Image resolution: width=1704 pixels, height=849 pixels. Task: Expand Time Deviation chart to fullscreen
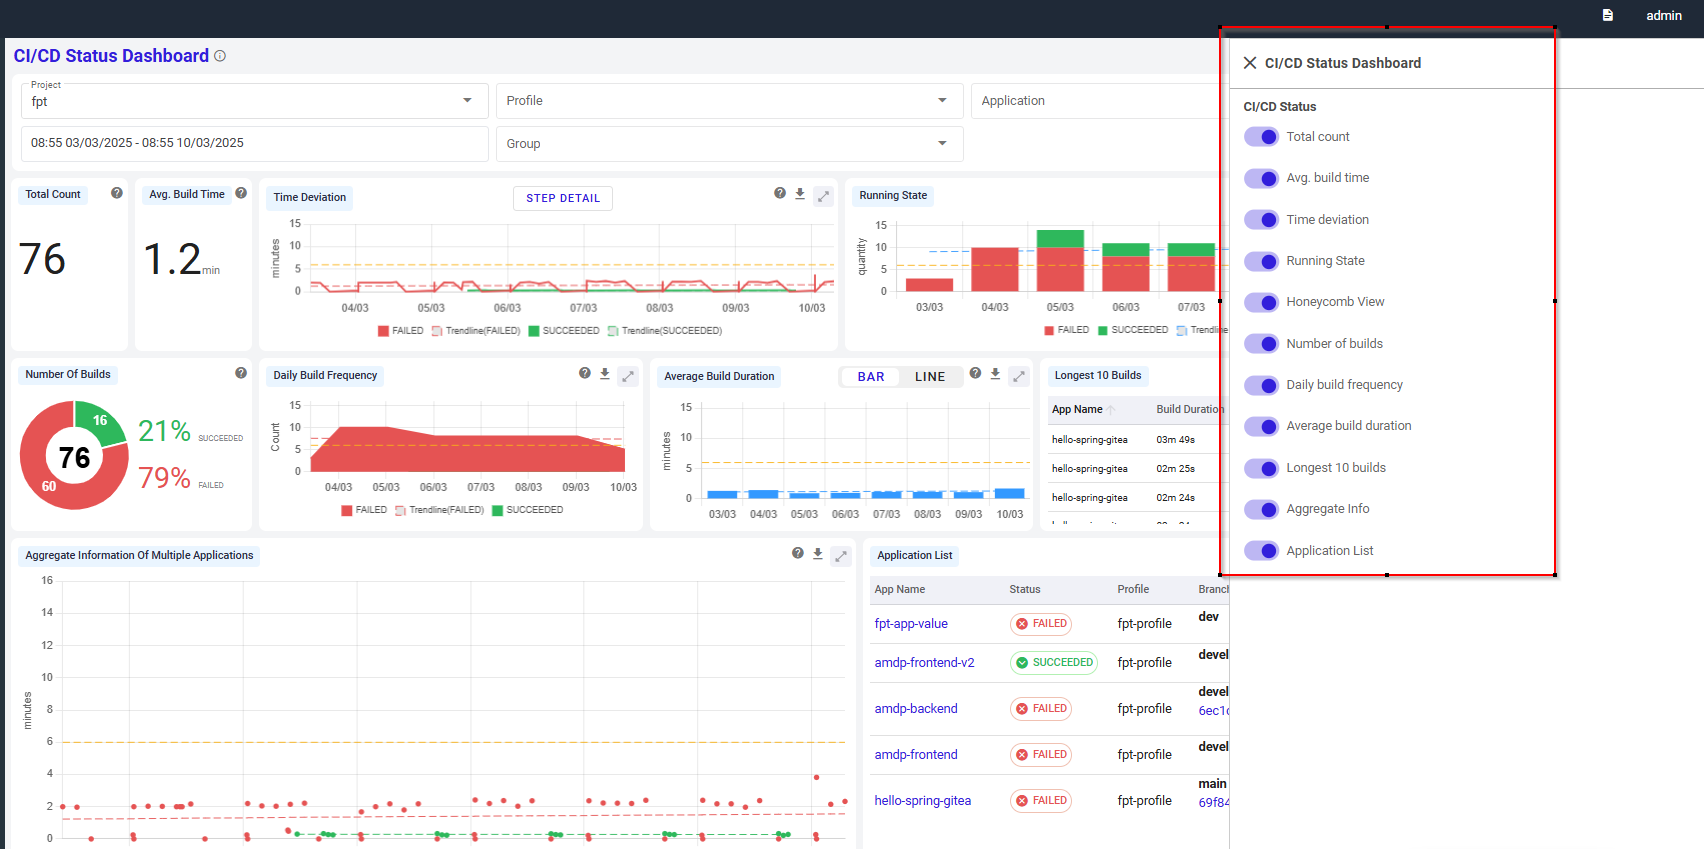[x=823, y=196]
